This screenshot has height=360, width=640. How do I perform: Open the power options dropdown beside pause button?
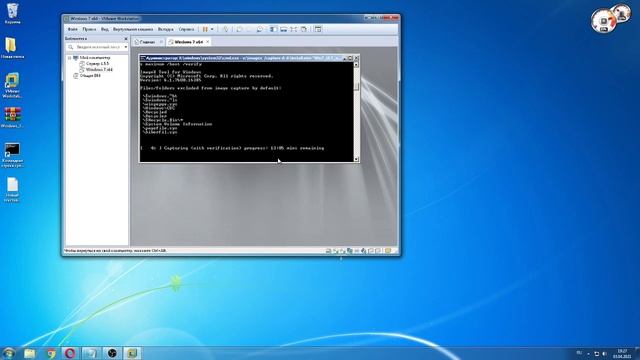point(212,29)
